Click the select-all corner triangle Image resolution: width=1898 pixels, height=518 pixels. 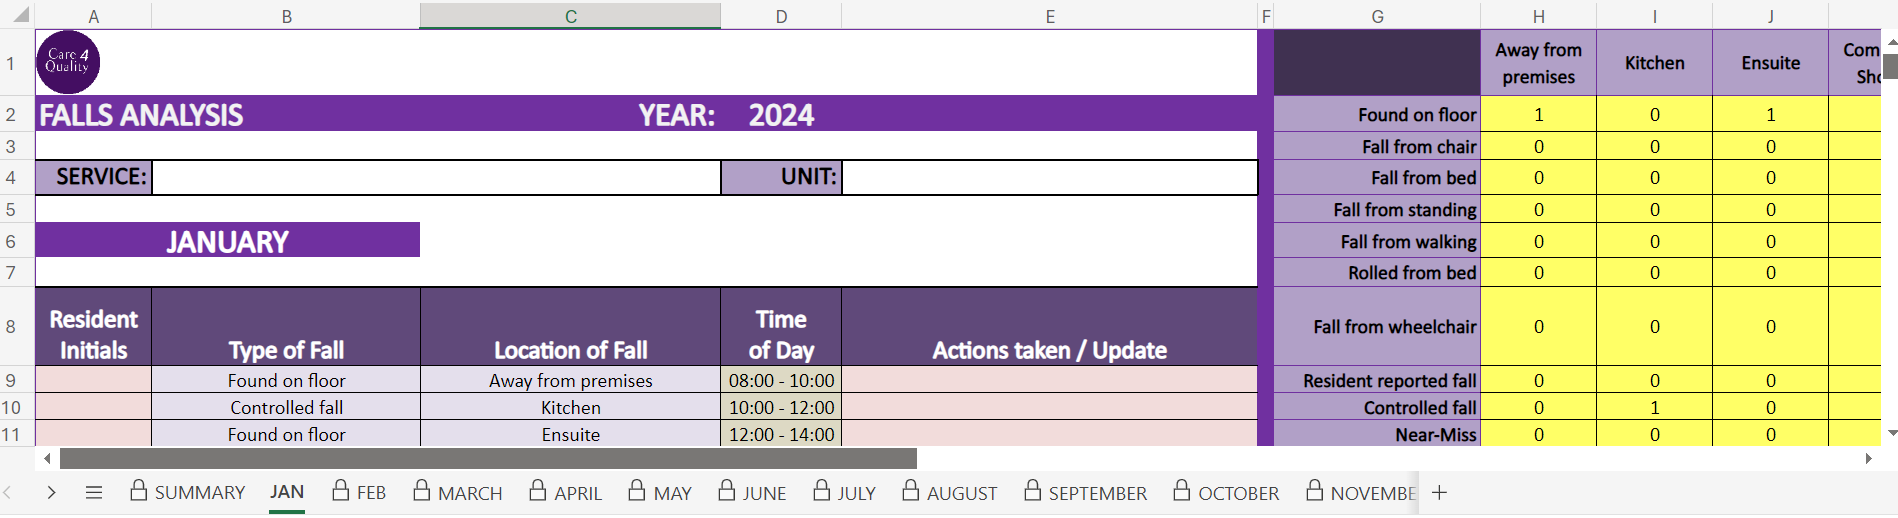click(20, 15)
